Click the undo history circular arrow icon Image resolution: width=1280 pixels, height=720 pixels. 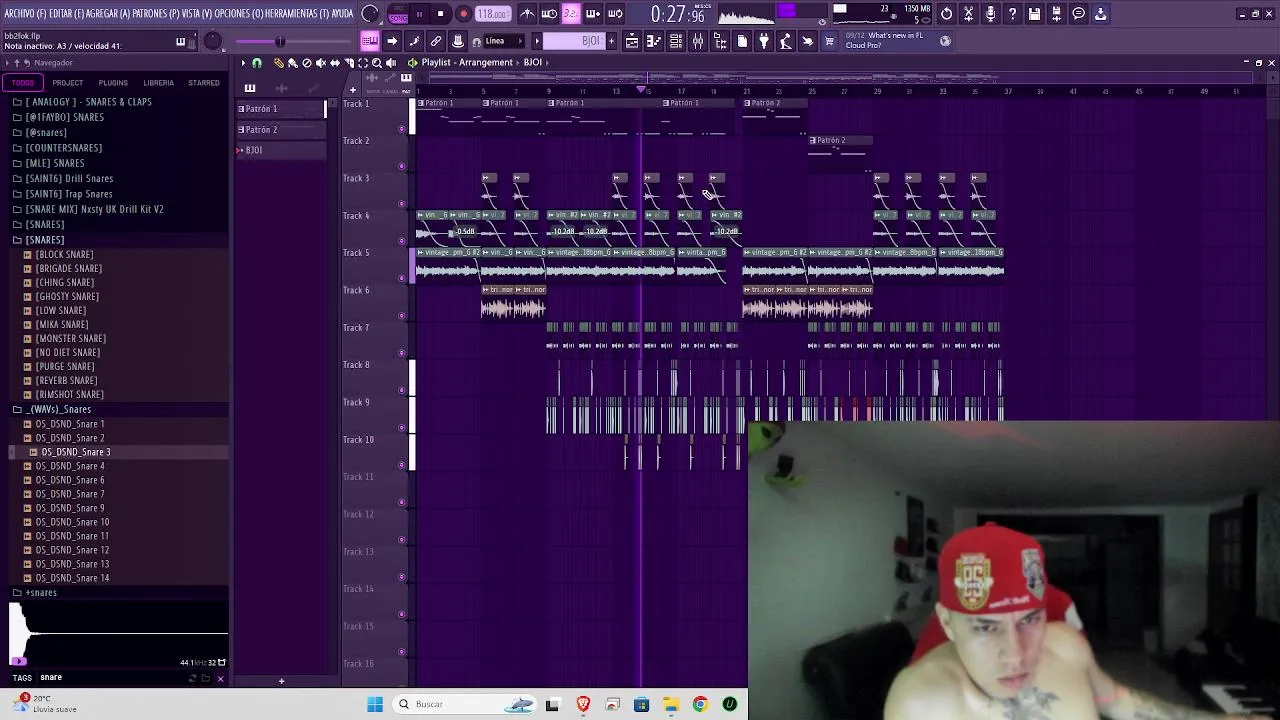coord(946,14)
